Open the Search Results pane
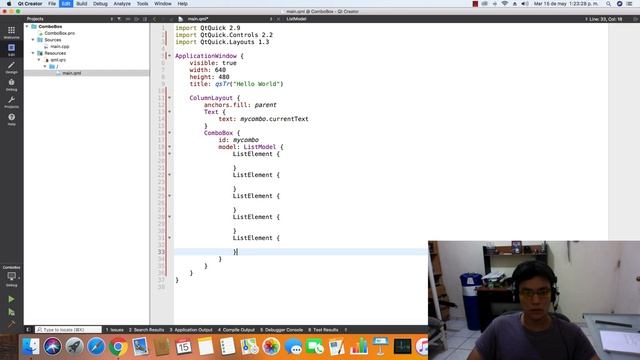Viewport: 640px width, 360px height. (x=147, y=330)
